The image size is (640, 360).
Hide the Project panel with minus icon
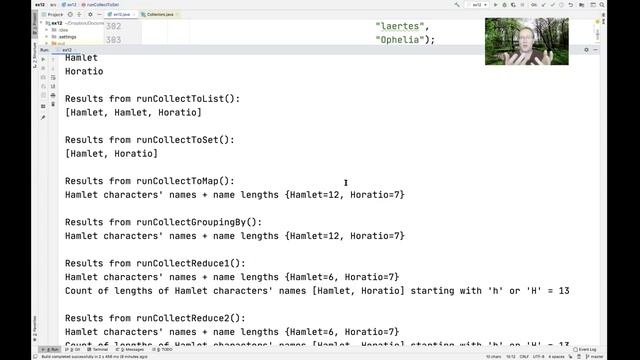(x=99, y=14)
